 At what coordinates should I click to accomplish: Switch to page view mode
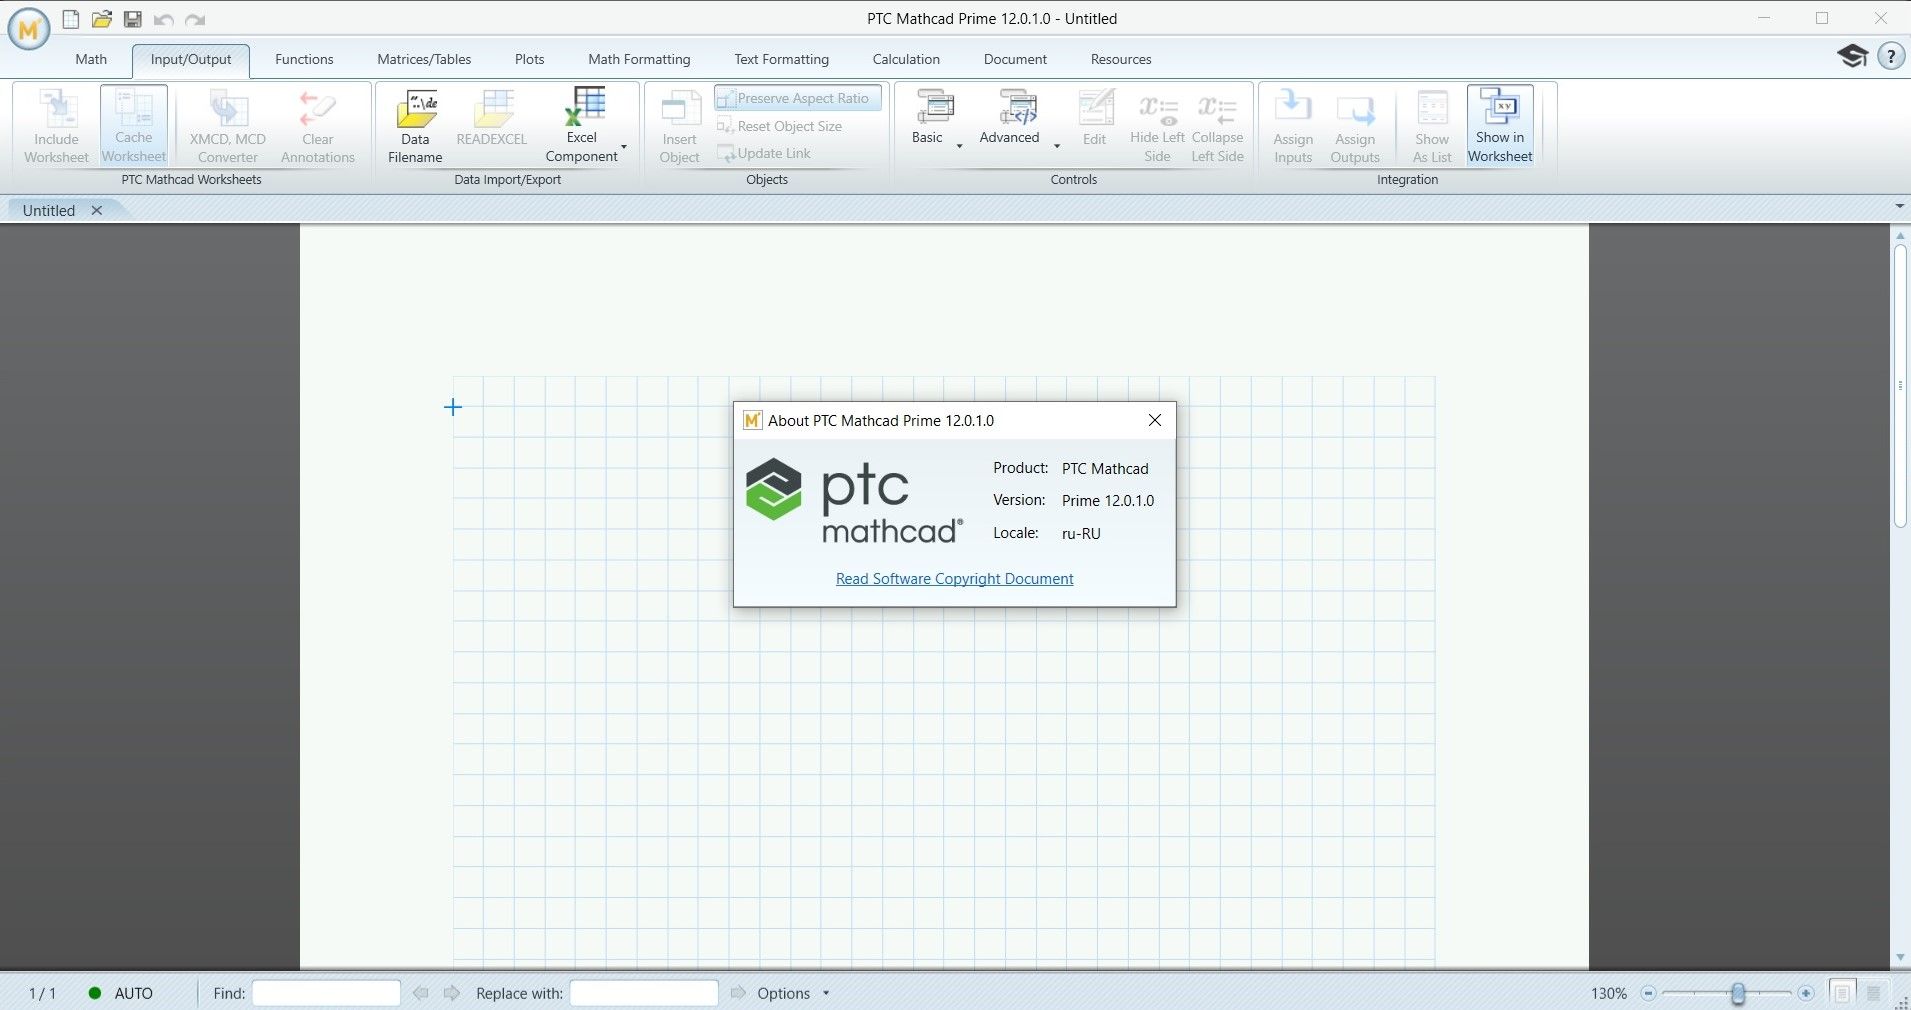(1842, 993)
